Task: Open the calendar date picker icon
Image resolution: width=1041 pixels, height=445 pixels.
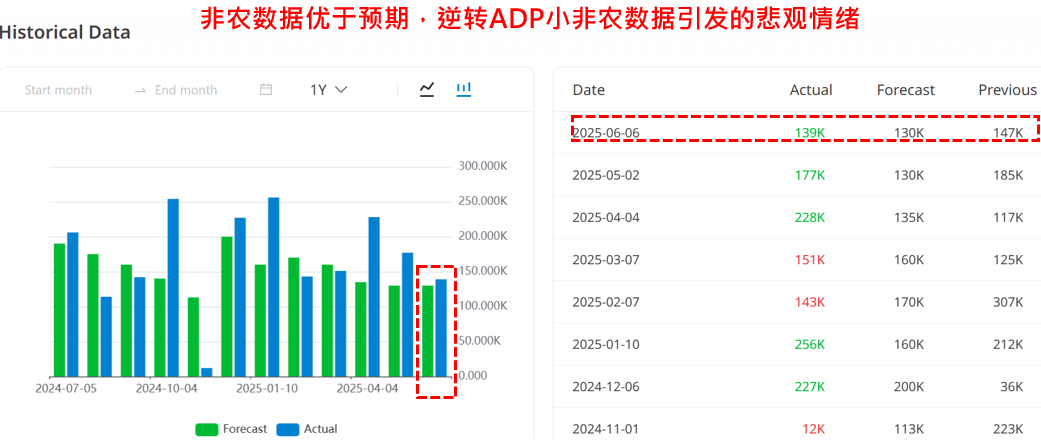Action: [x=266, y=90]
